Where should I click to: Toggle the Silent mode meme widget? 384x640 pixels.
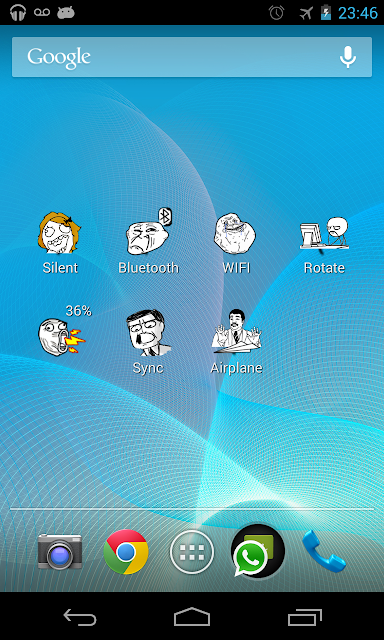(60, 243)
